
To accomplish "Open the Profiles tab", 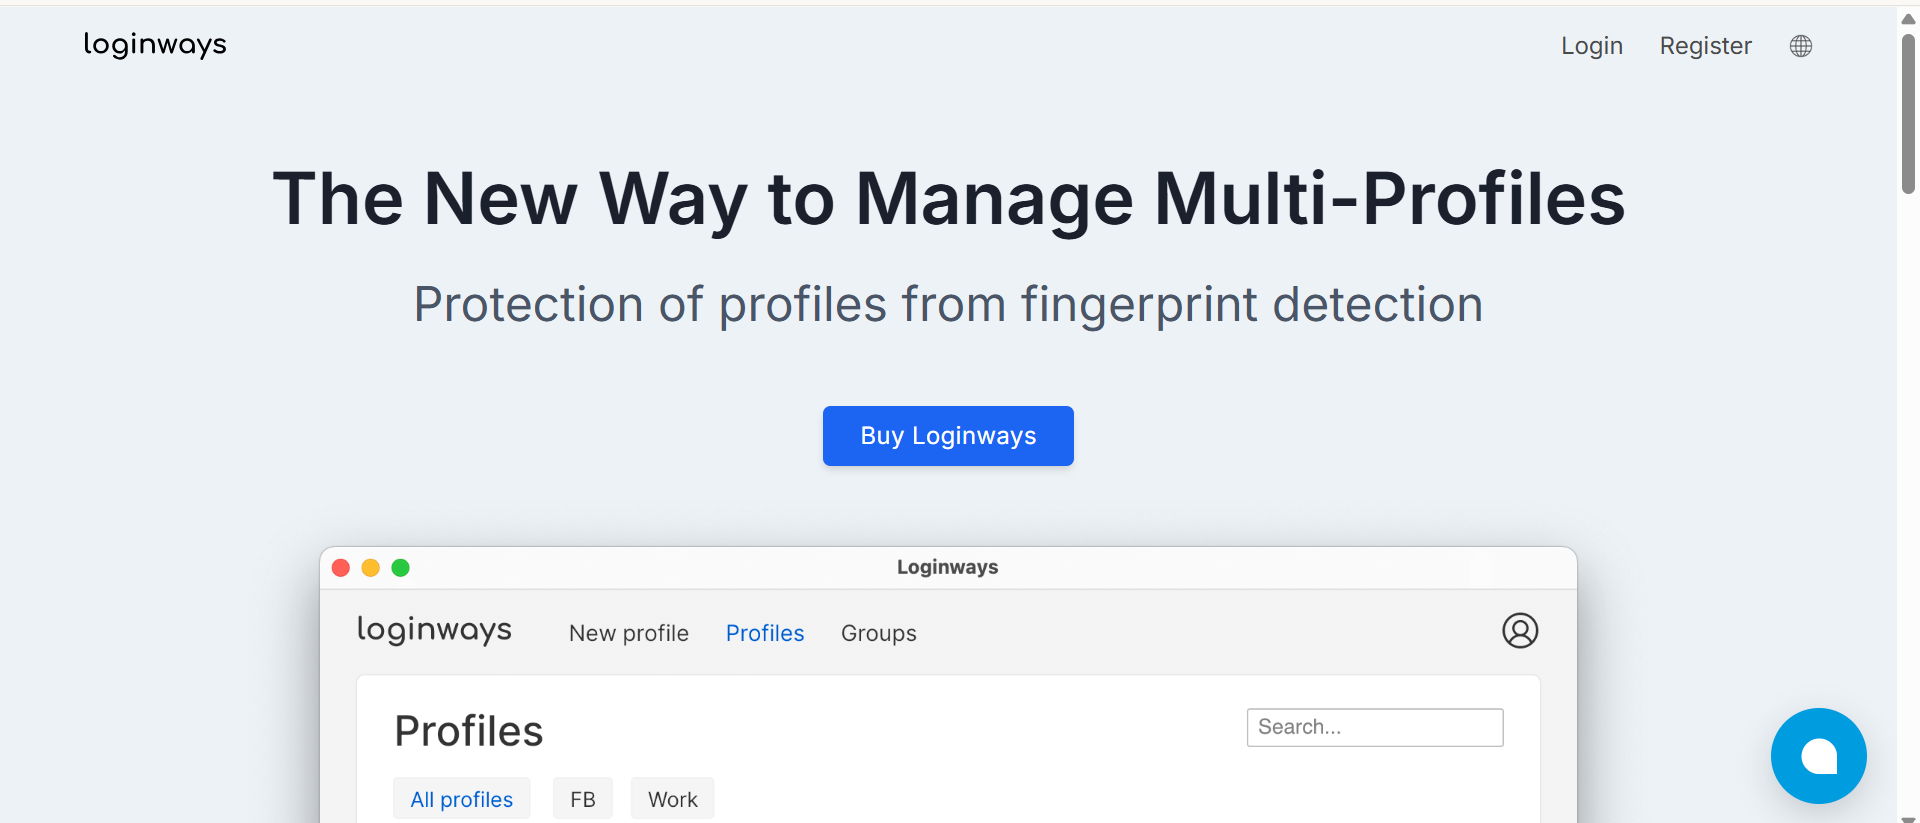I will click(764, 633).
